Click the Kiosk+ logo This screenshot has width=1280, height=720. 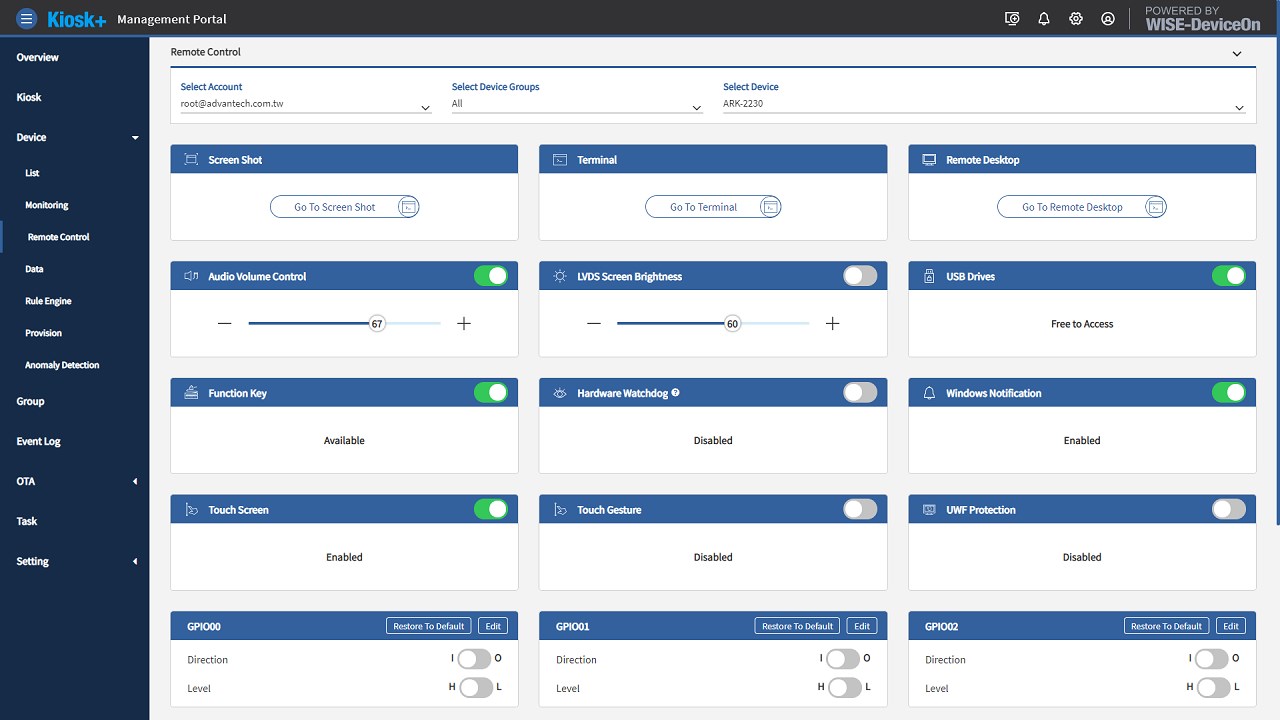click(x=76, y=19)
